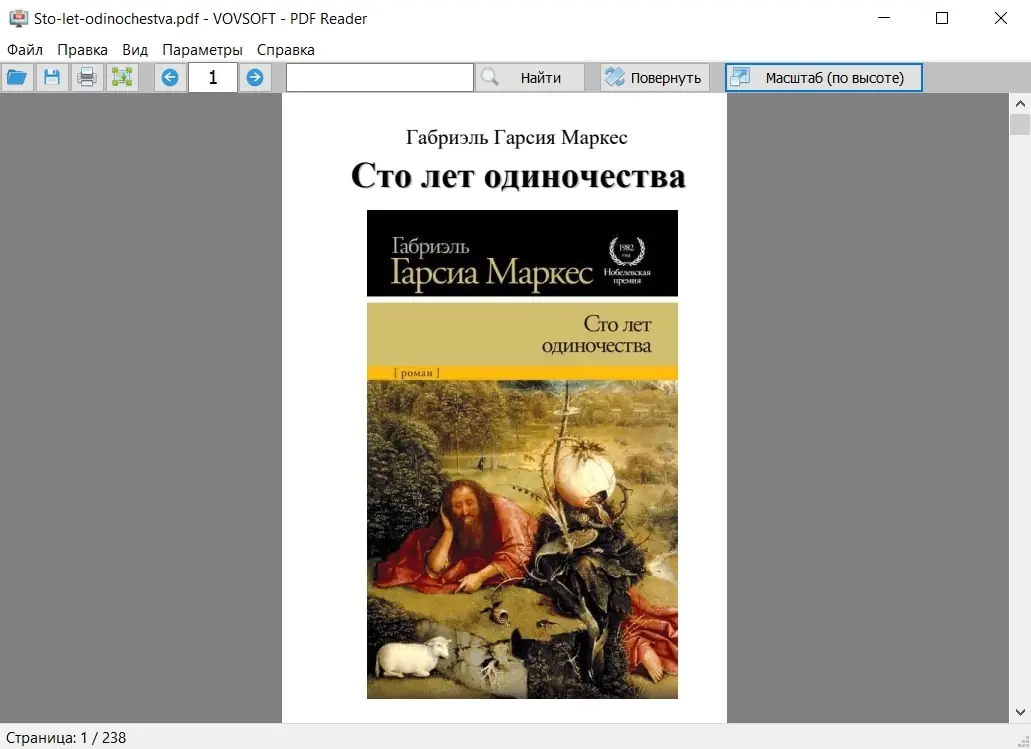The height and width of the screenshot is (749, 1031).
Task: Minimize the PDF Reader window
Action: point(884,18)
